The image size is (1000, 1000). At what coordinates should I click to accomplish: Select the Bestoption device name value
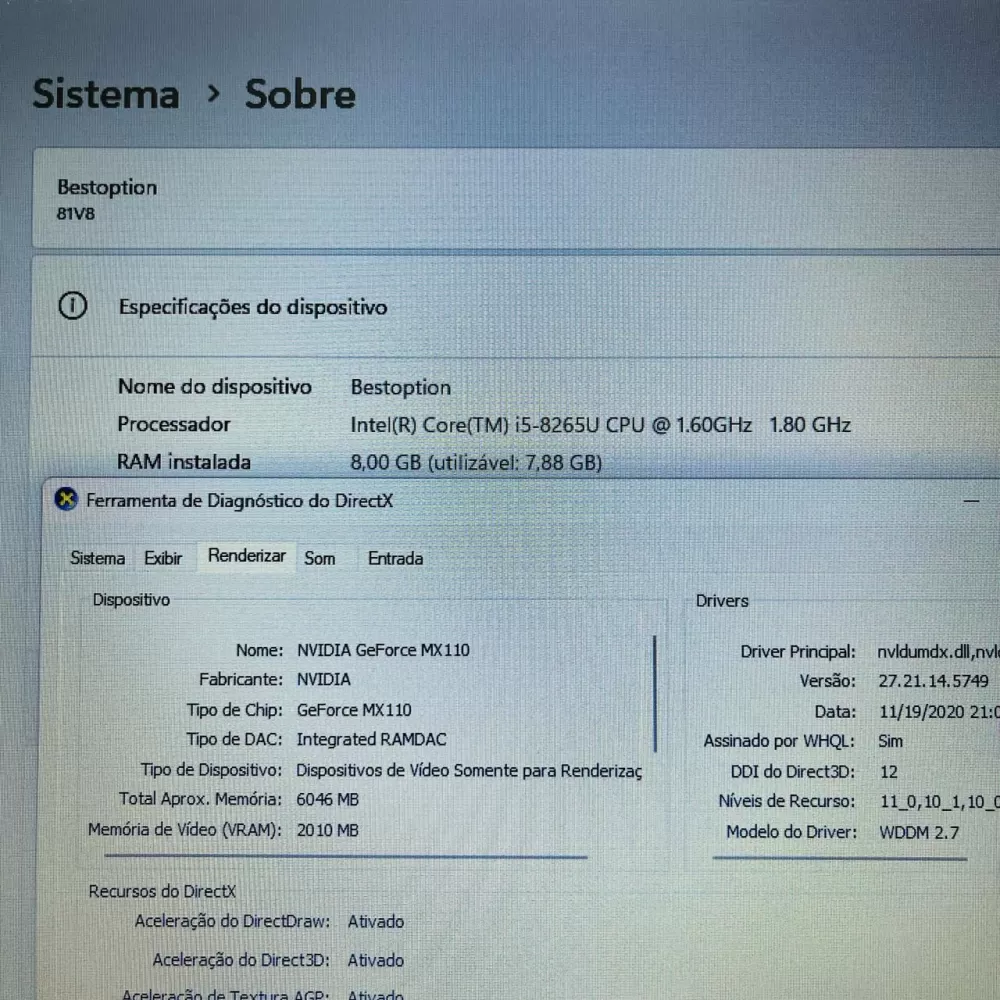coord(401,388)
